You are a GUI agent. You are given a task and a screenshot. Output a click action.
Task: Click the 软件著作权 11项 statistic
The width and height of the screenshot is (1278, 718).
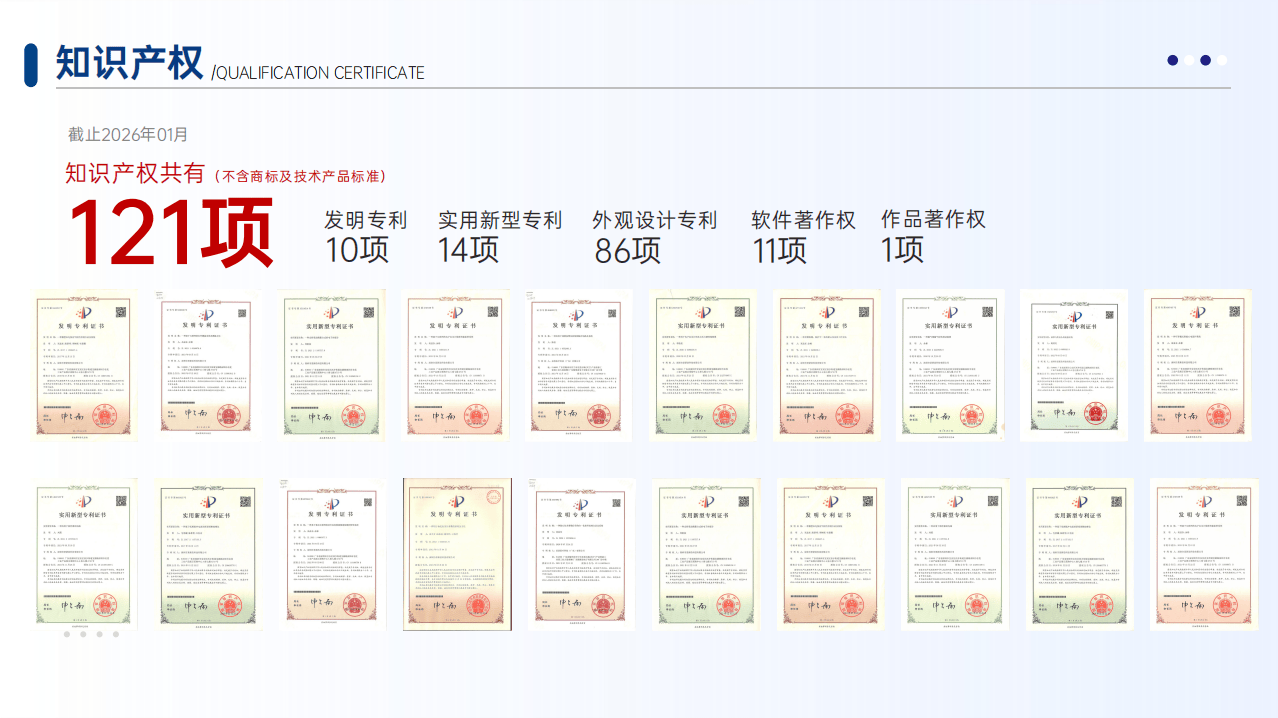802,236
